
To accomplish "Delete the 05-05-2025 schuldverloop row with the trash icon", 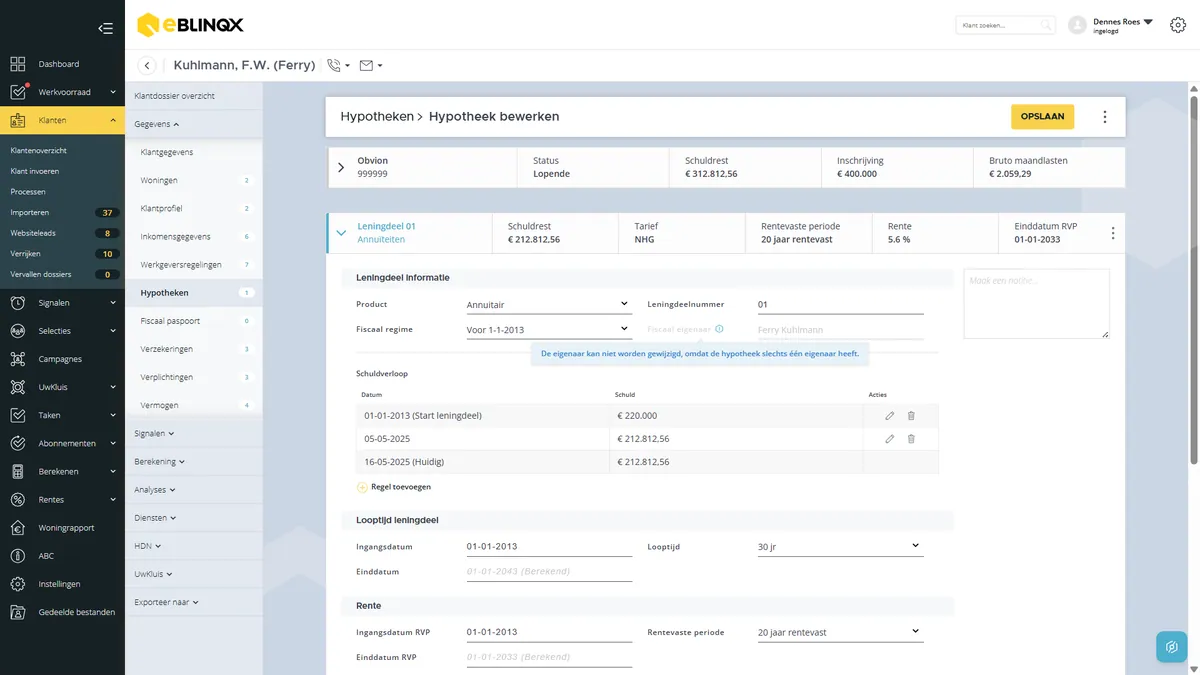I will point(911,439).
